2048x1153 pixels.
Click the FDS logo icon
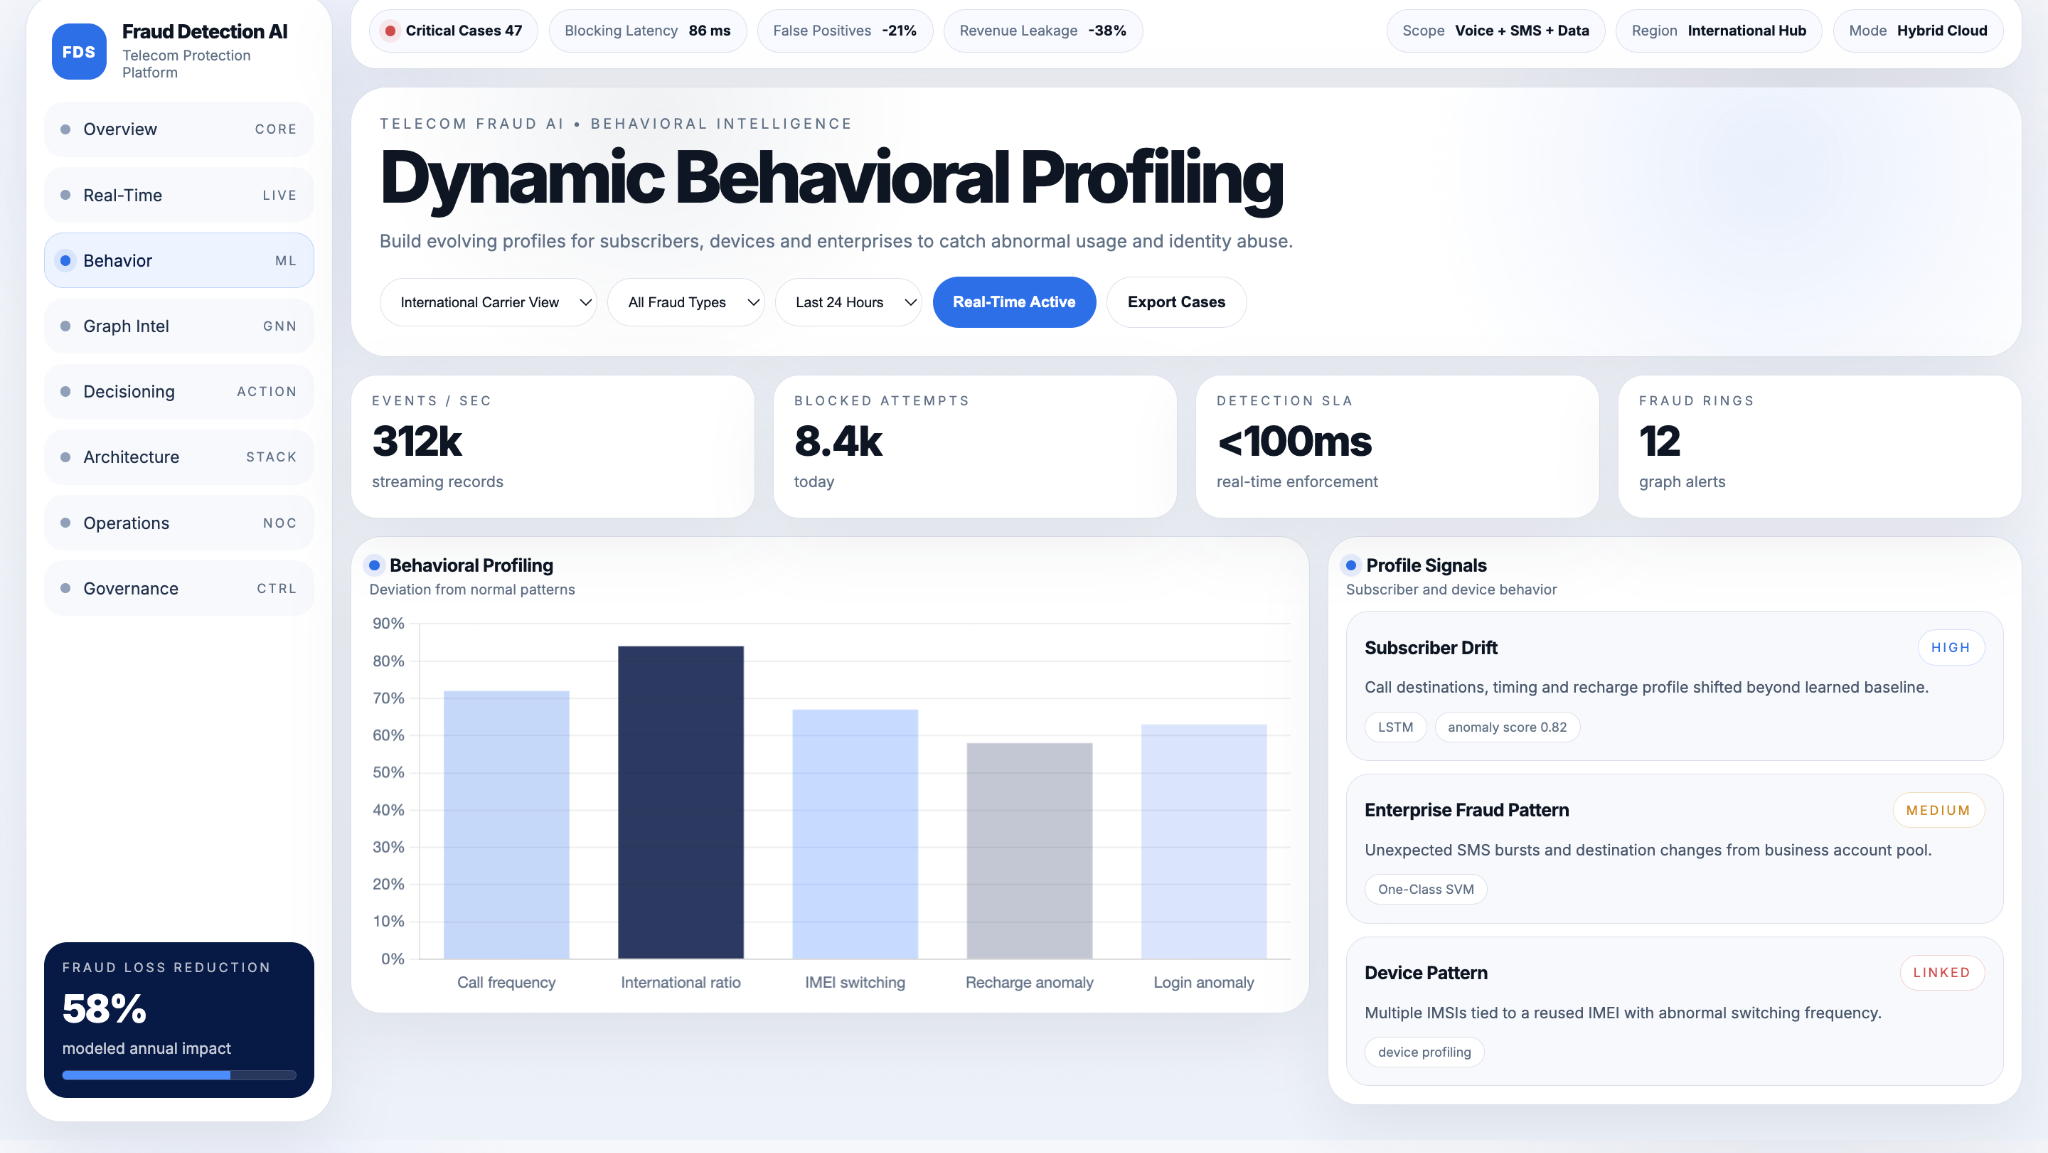tap(78, 52)
